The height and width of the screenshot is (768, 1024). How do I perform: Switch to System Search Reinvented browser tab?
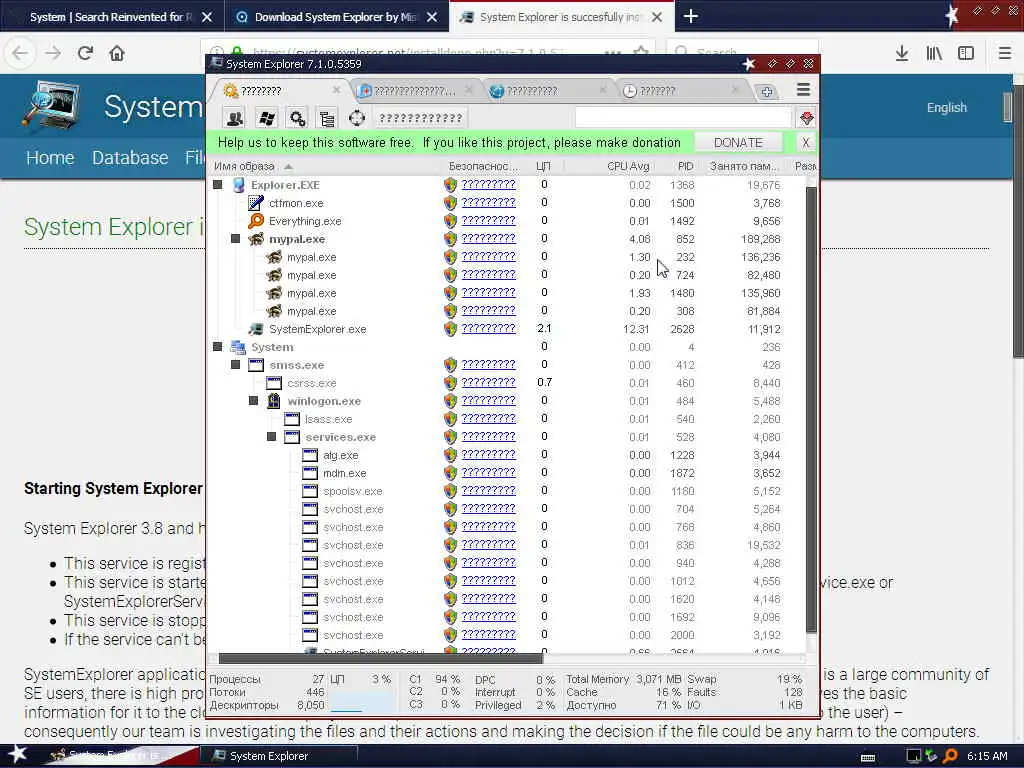112,16
